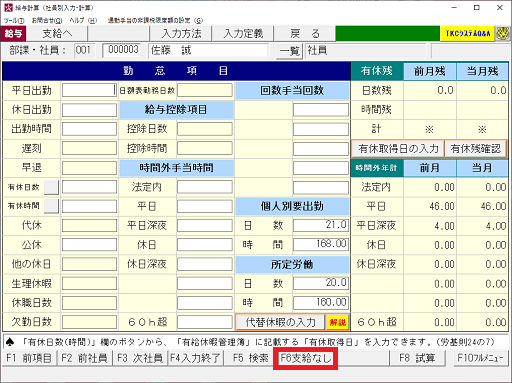
Task: Click the 社員 employee category field
Action: [365, 51]
